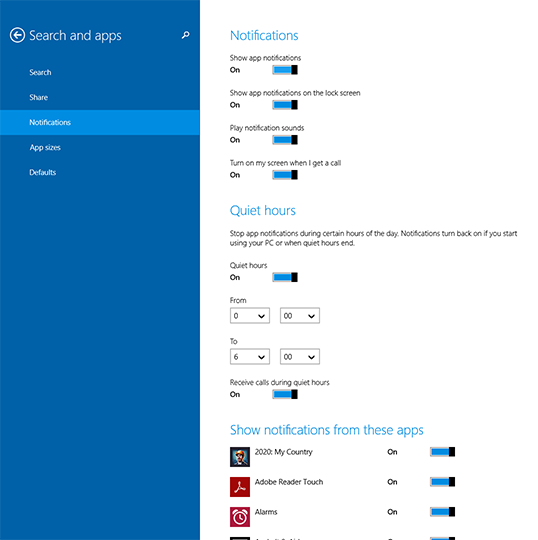
Task: Click the Quiet hours description paragraph
Action: point(373,238)
